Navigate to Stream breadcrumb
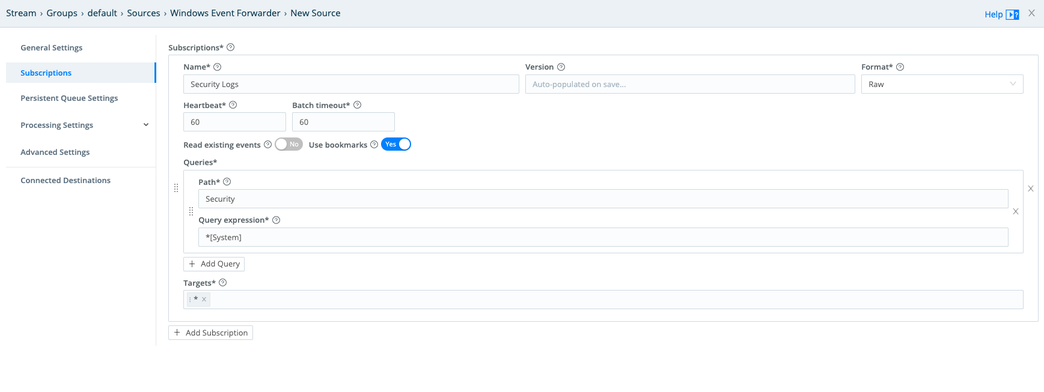 point(21,13)
